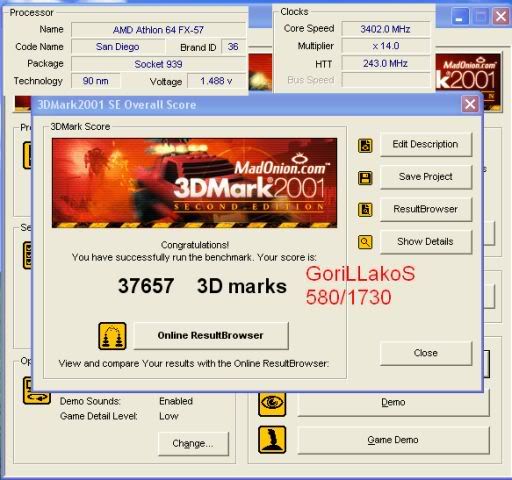Click the 90 nm technology field
Image resolution: width=512 pixels, height=480 pixels.
pyautogui.click(x=96, y=81)
